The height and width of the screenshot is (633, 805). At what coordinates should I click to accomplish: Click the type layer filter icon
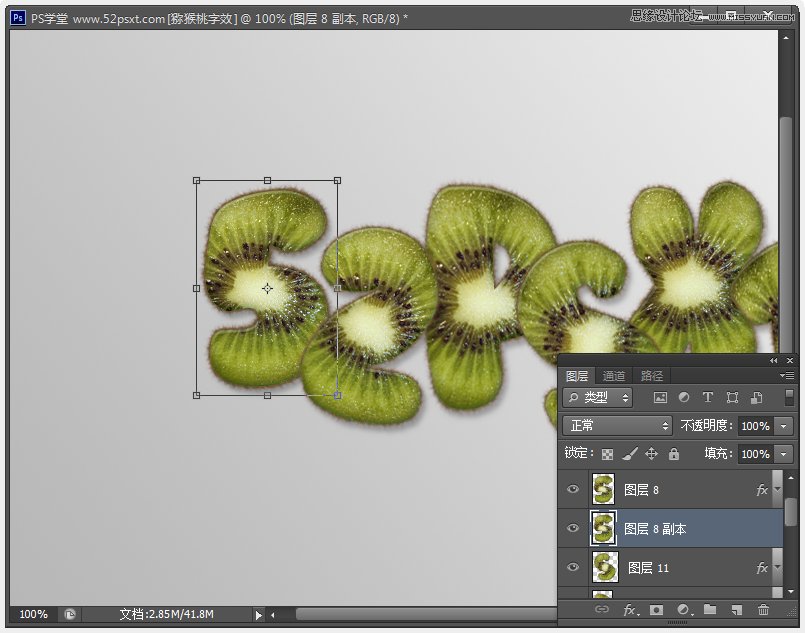[708, 398]
